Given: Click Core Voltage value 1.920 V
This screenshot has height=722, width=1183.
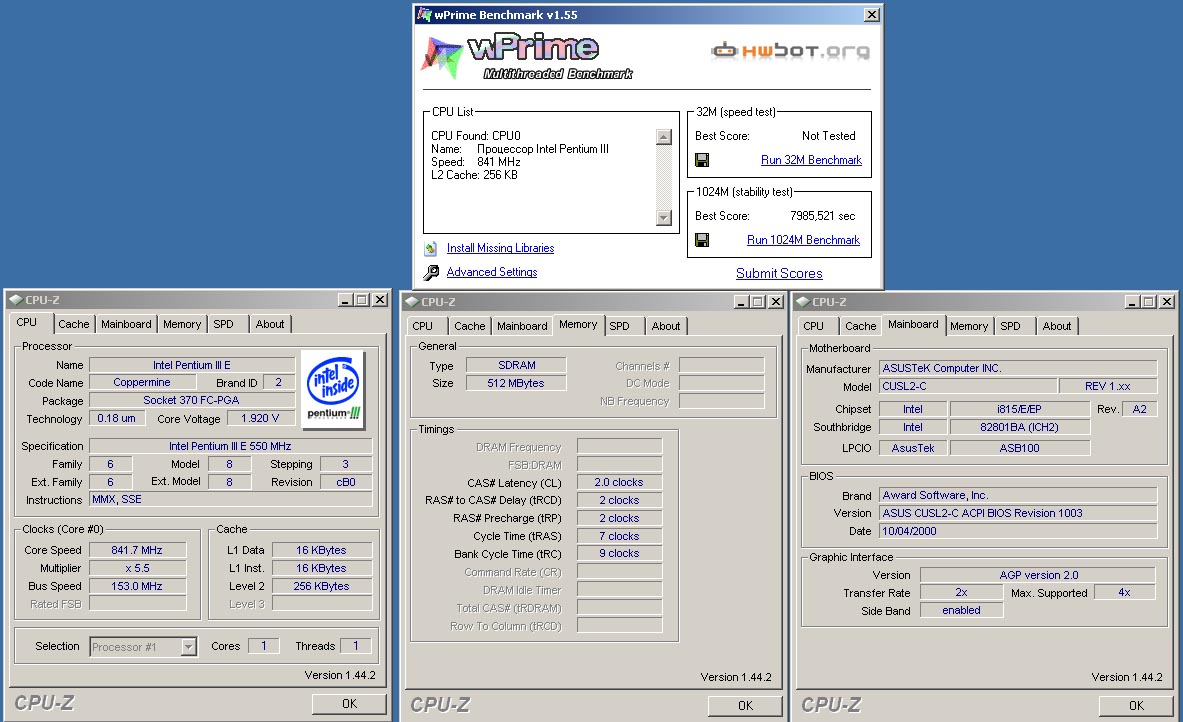Looking at the screenshot, I should point(260,418).
